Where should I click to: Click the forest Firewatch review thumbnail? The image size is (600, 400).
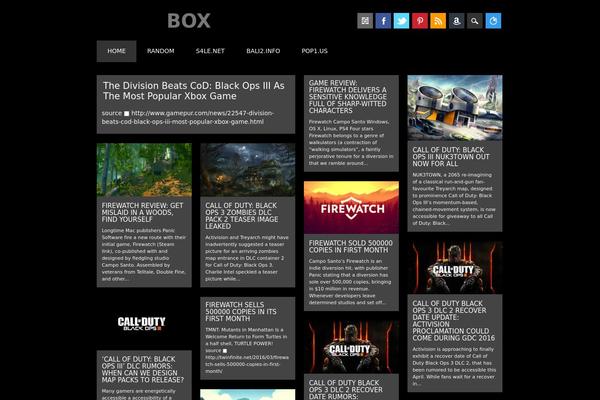144,170
